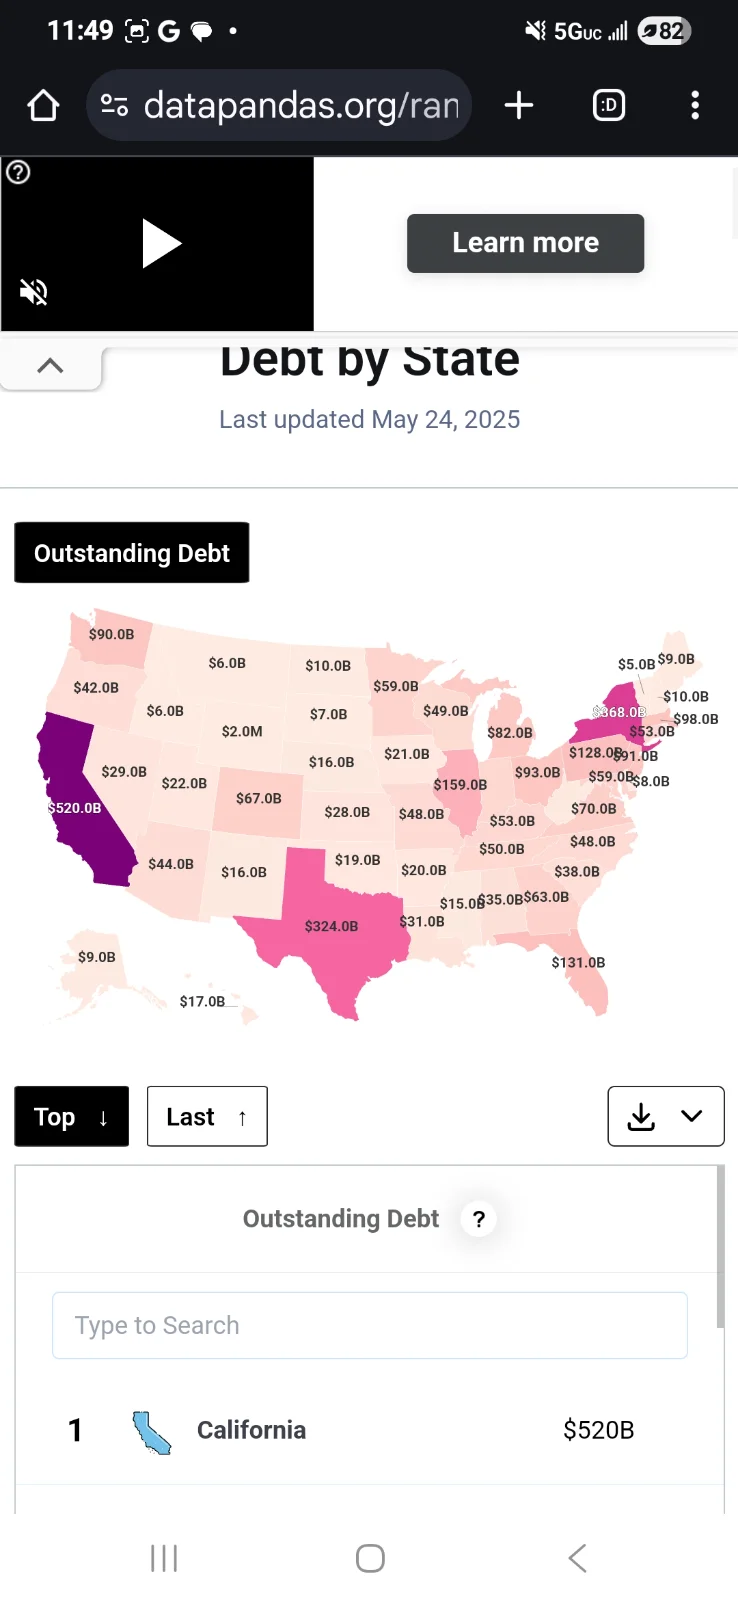
Task: Select the California row in the table
Action: click(369, 1430)
